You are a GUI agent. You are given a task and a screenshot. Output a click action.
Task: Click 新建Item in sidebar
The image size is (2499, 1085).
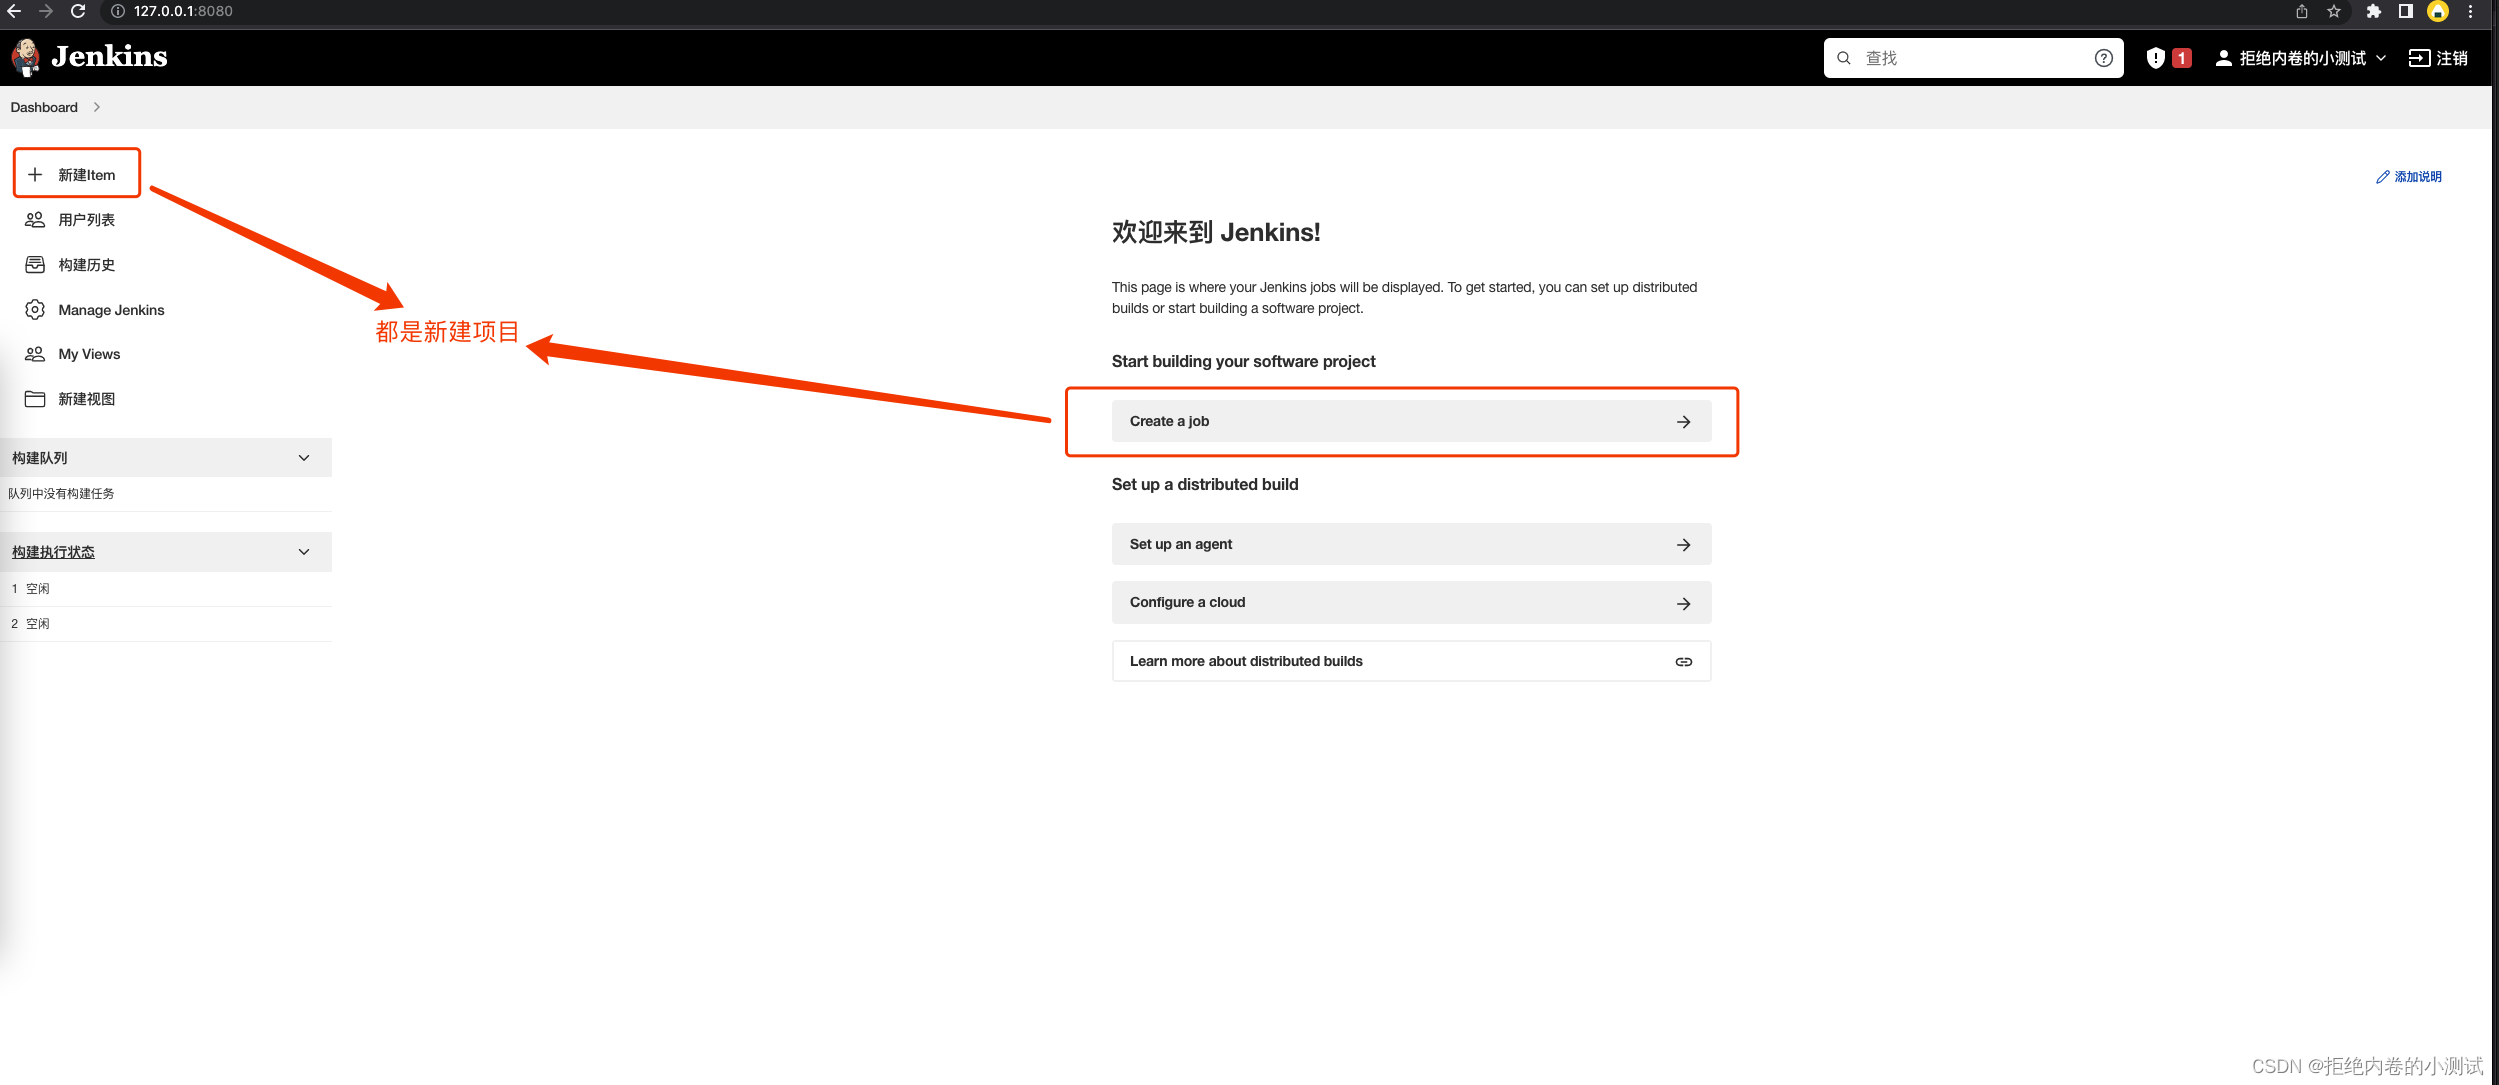pos(77,174)
